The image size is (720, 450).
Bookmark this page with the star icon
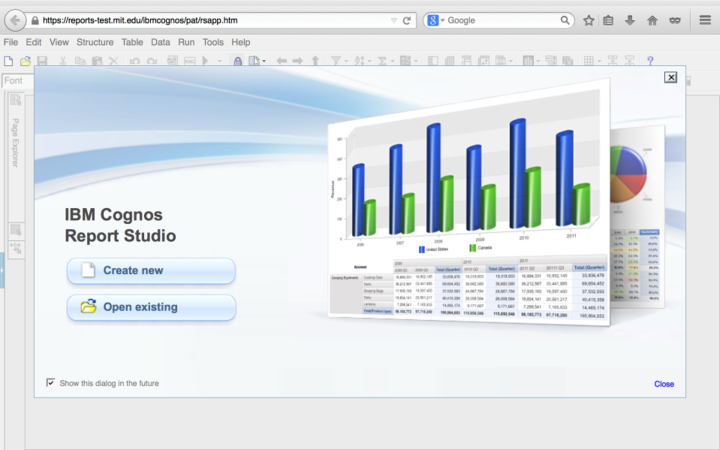pos(589,20)
